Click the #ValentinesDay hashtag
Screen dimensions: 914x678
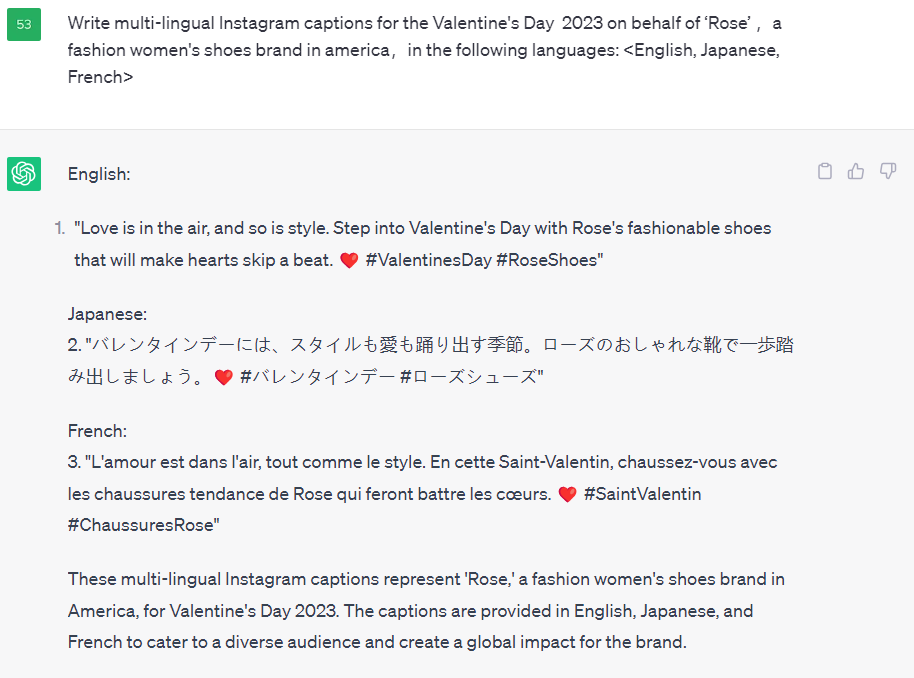point(428,260)
